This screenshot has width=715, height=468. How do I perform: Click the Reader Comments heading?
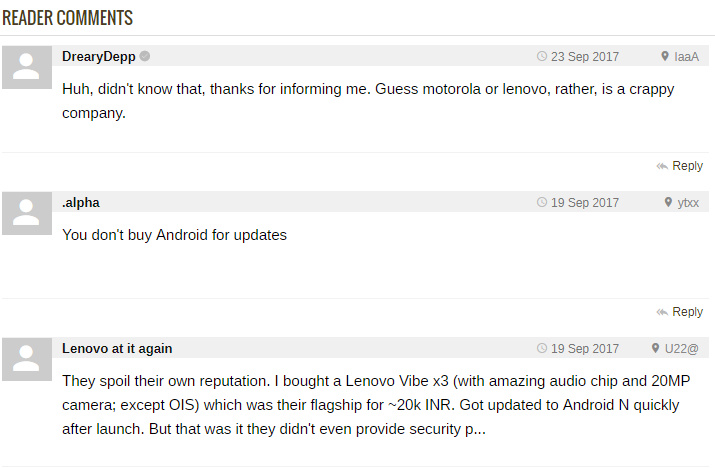point(67,18)
